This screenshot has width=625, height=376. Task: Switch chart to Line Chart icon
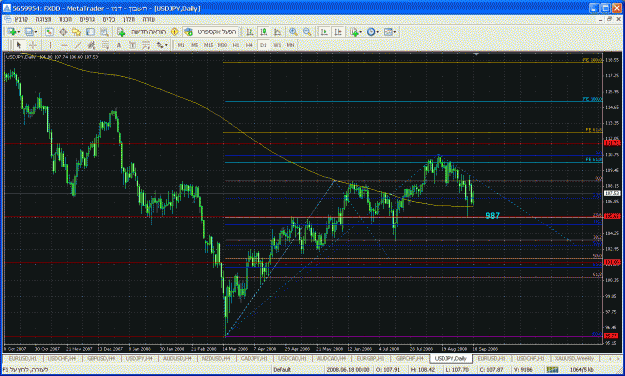(x=278, y=32)
